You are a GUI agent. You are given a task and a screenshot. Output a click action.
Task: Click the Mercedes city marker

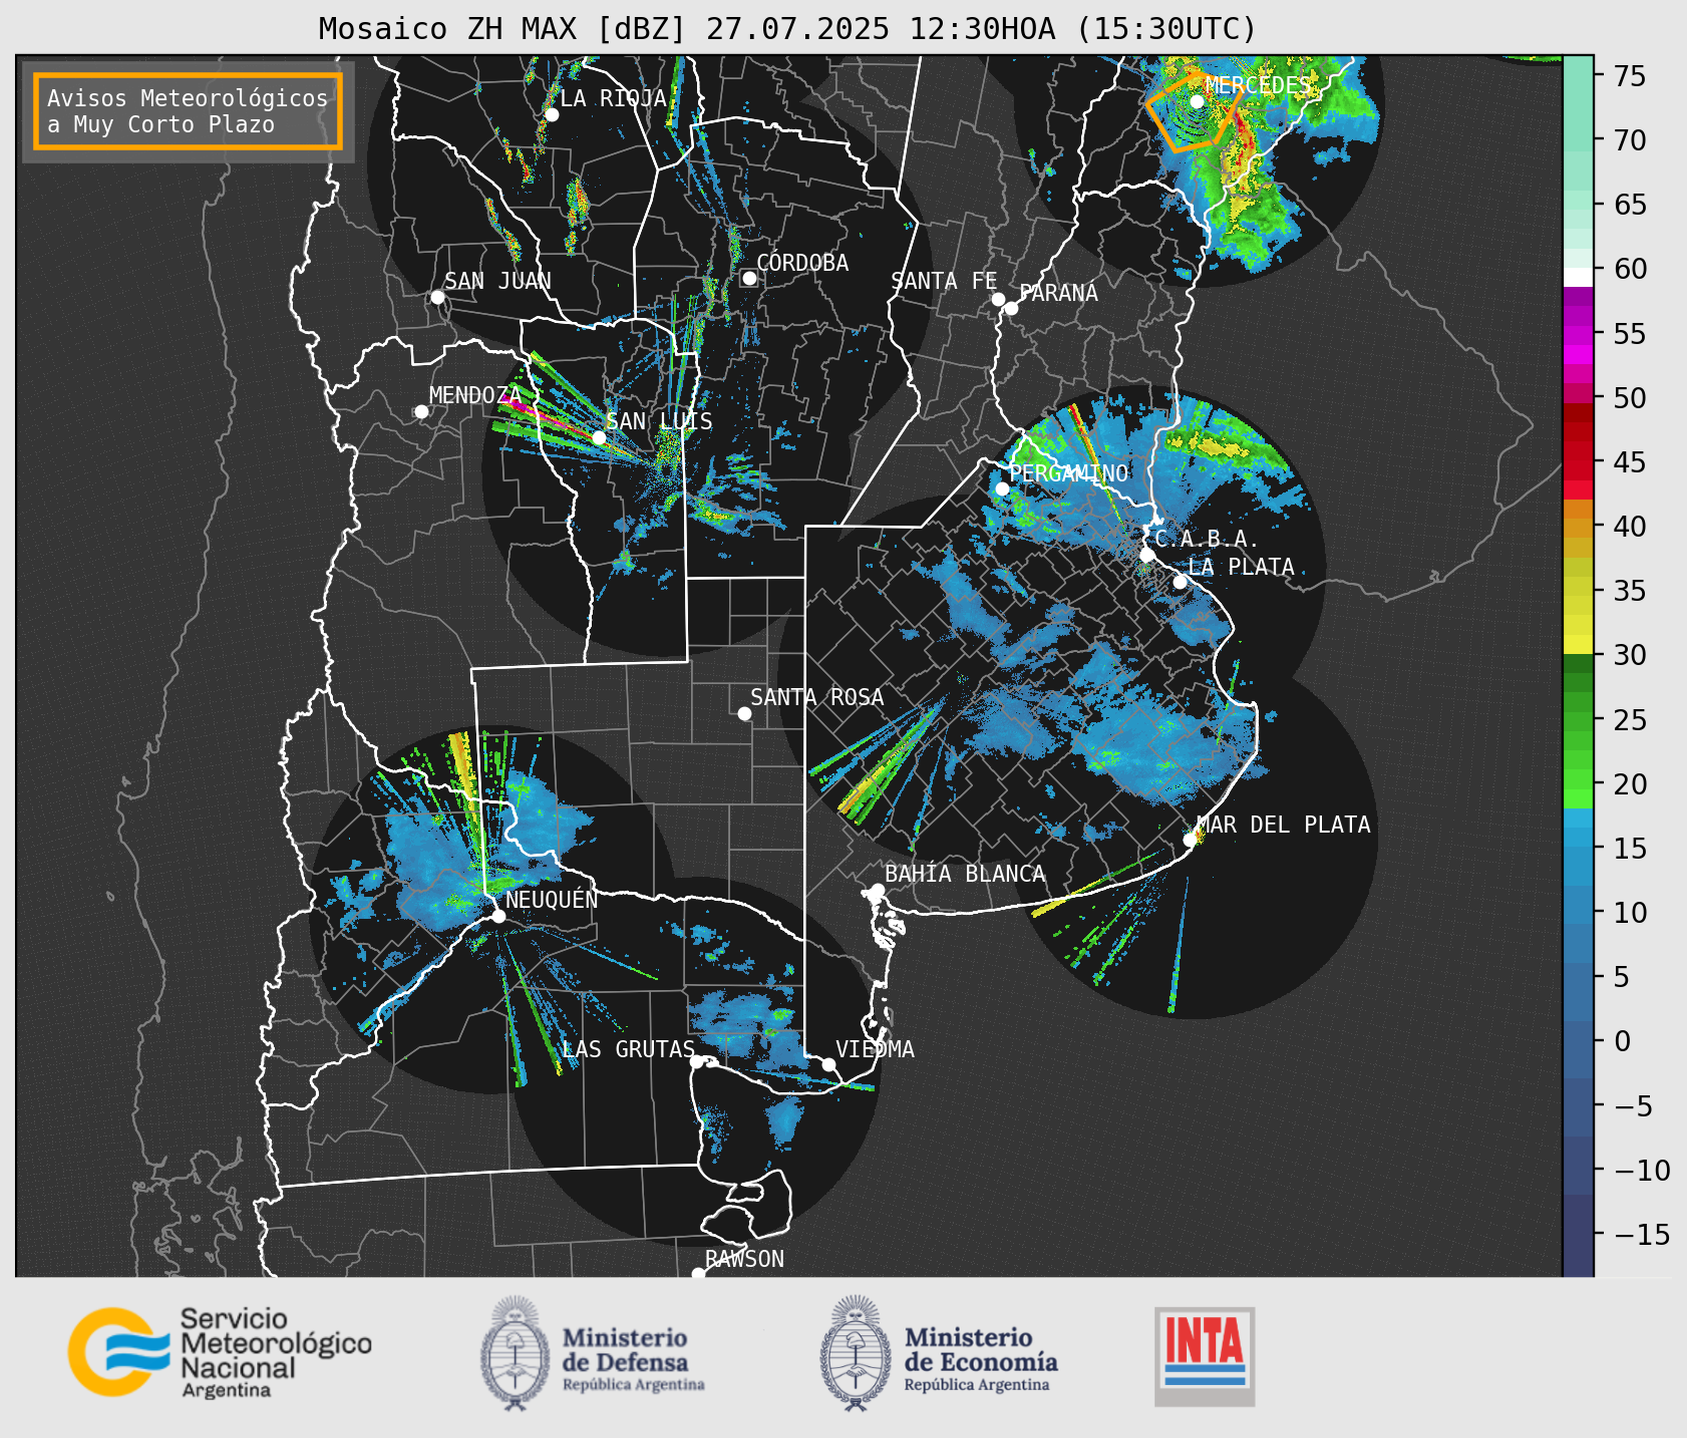[x=1197, y=101]
